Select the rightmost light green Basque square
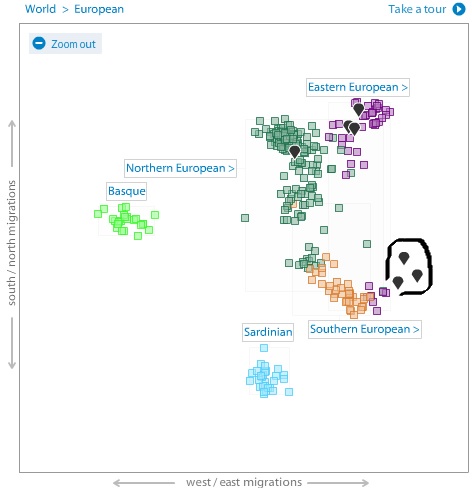The image size is (472, 488). pyautogui.click(x=155, y=215)
